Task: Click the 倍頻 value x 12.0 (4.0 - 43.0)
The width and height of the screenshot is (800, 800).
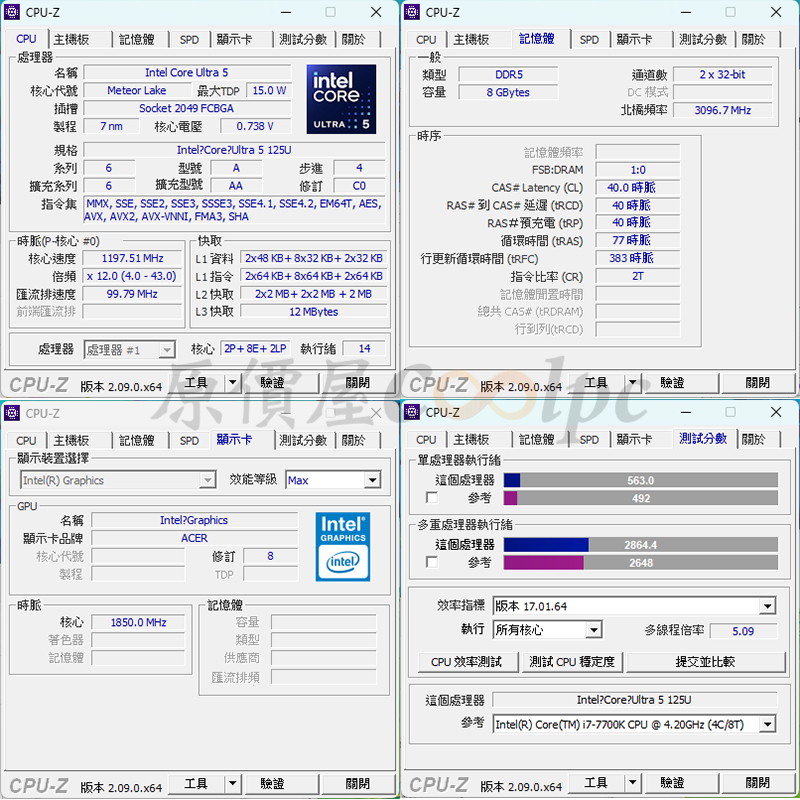Action: tap(132, 276)
